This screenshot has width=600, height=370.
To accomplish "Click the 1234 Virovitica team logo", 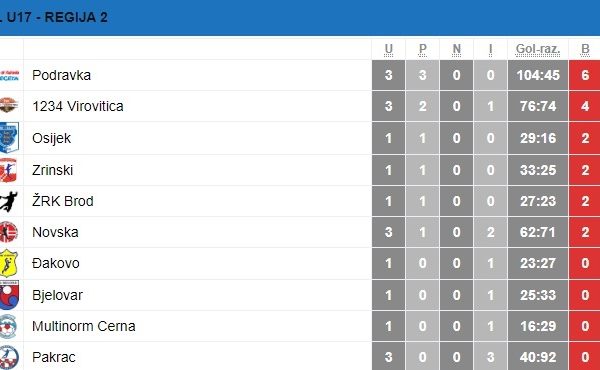I will click(x=9, y=105).
